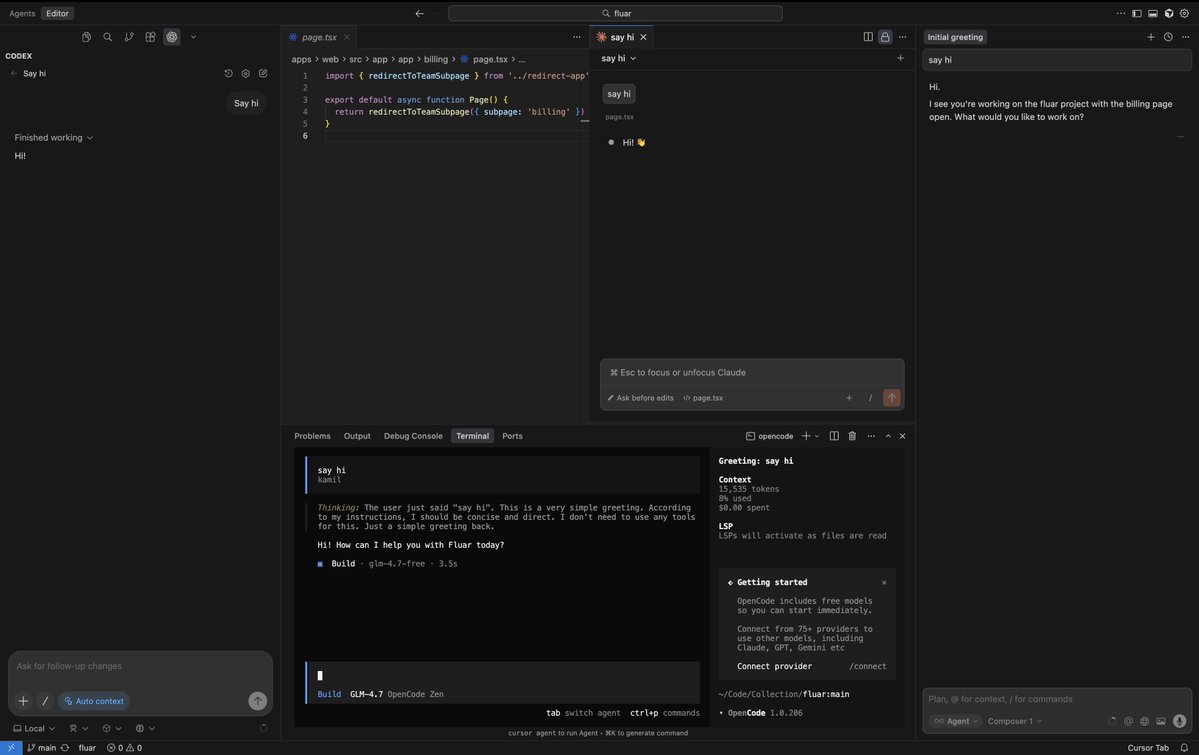
Task: Open the Search magnifier in sidebar toolbar
Action: coord(108,37)
